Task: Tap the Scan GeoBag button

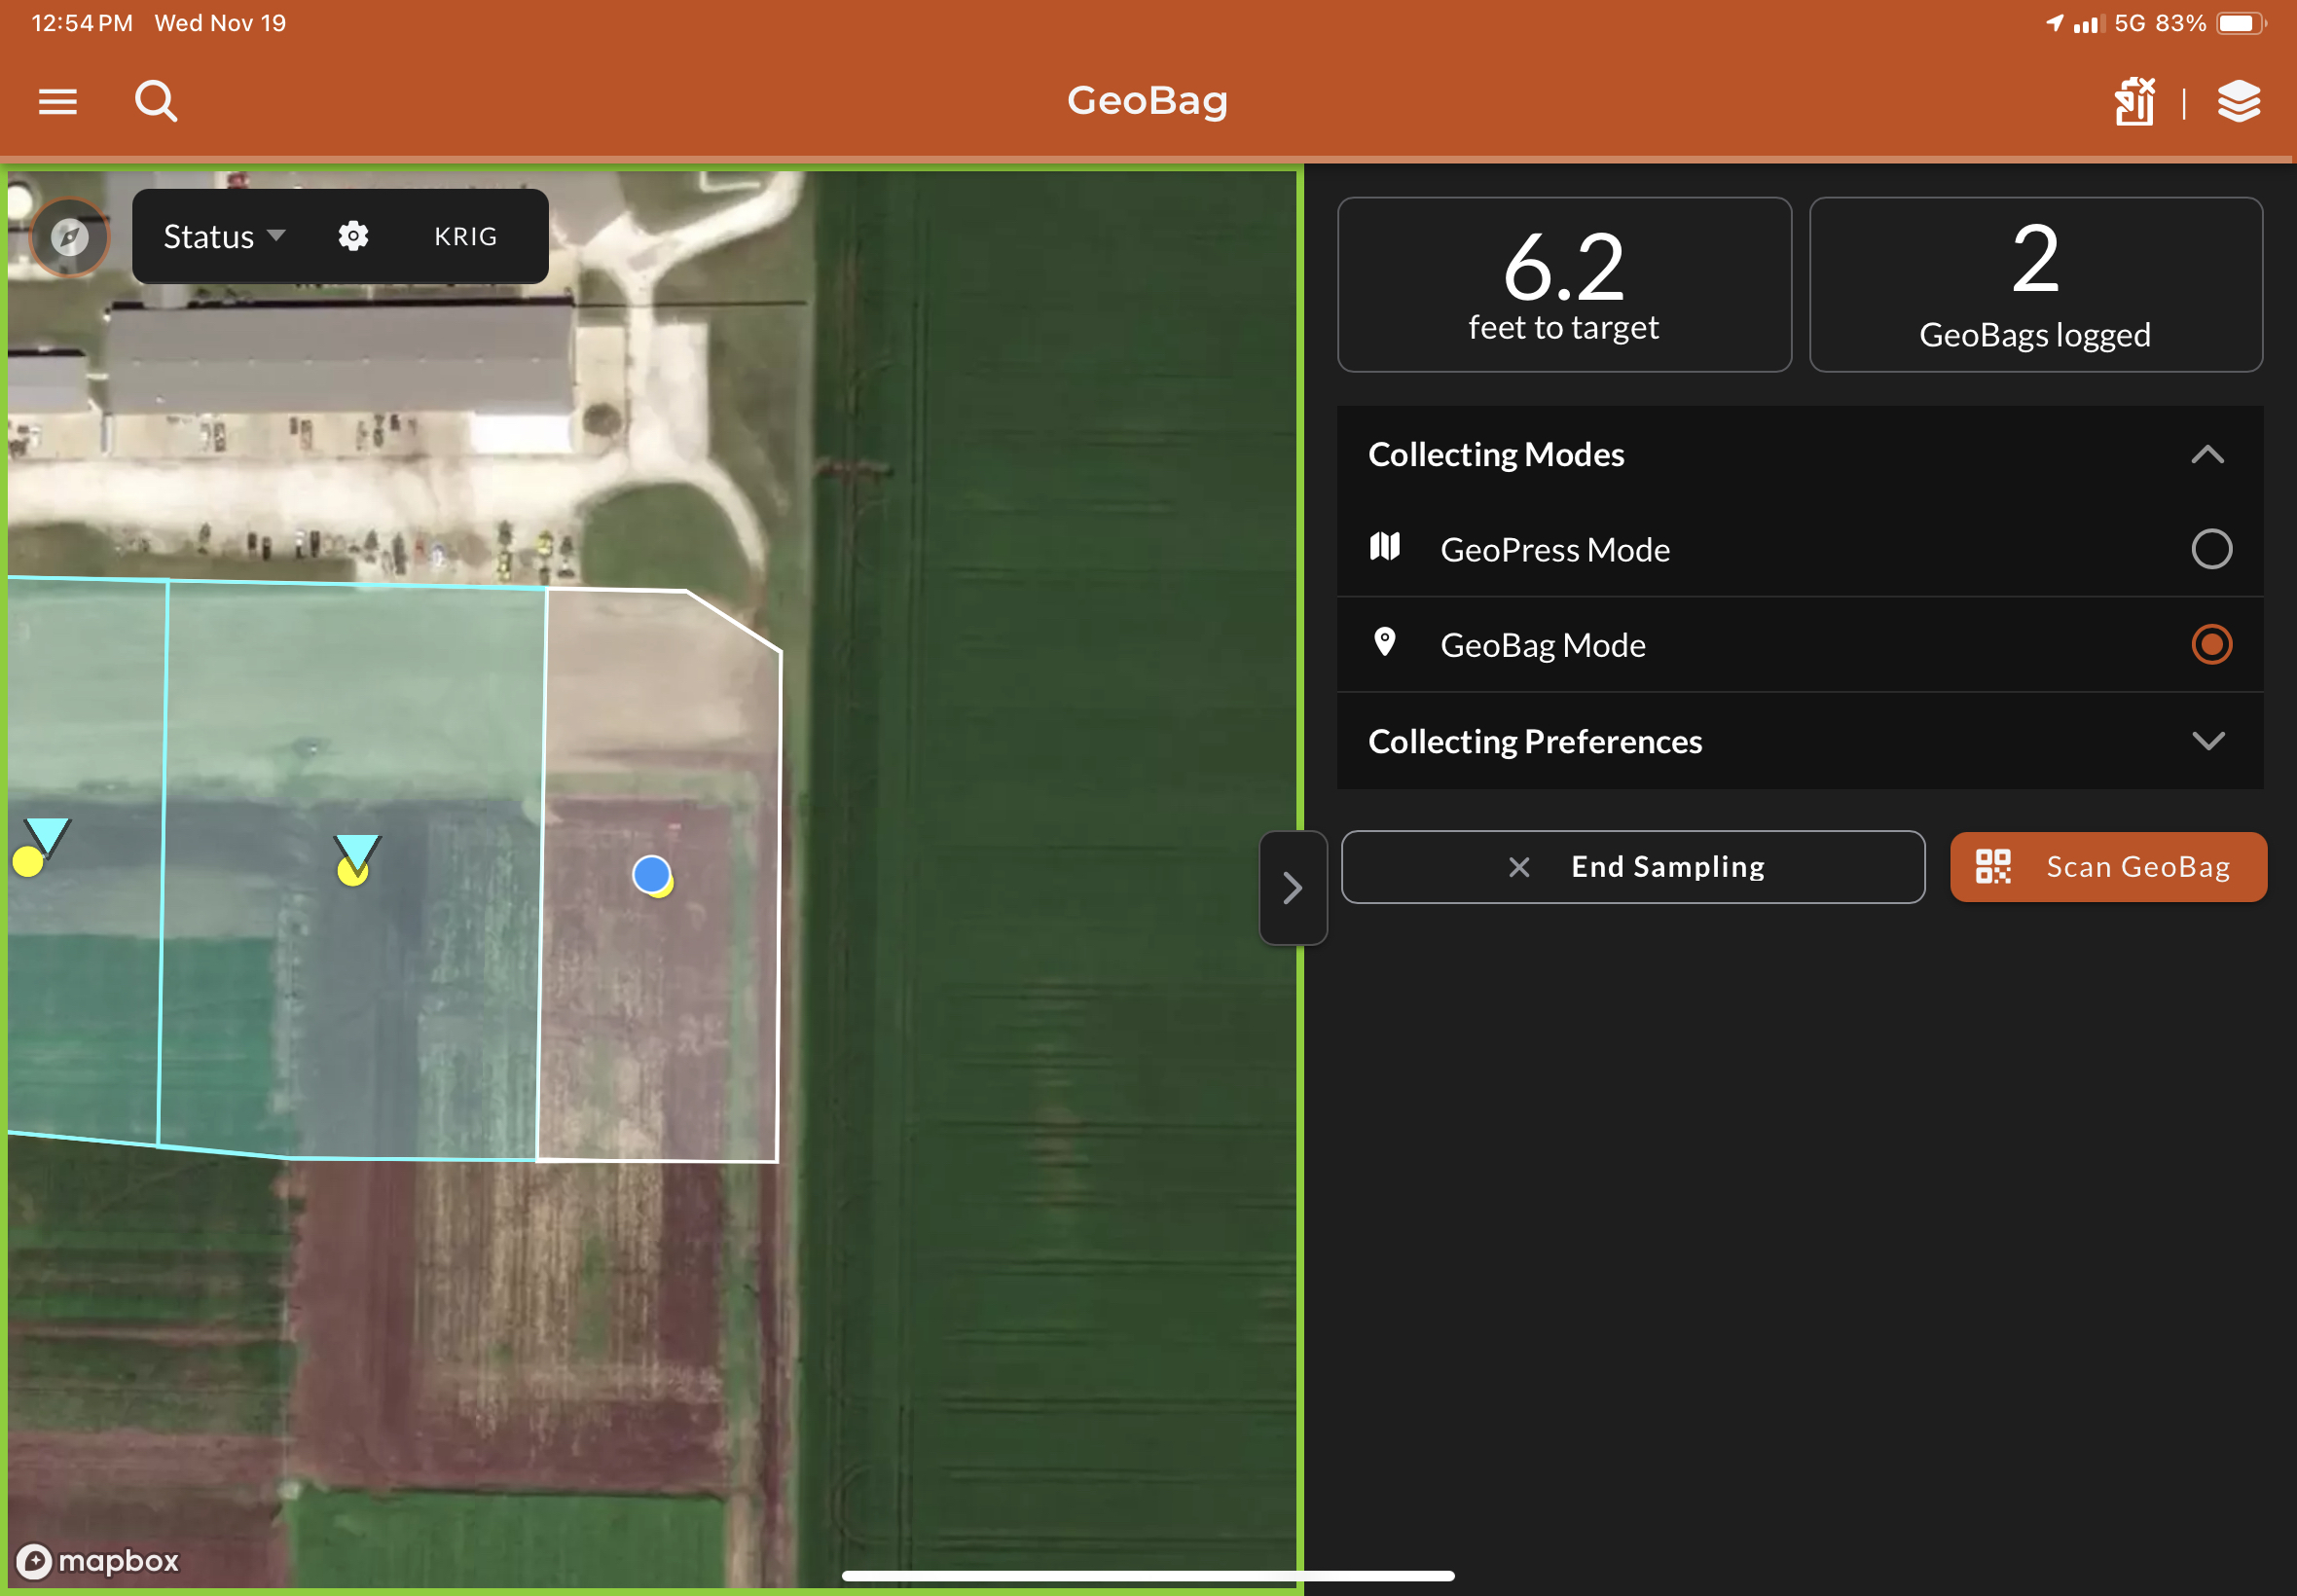Action: (x=2108, y=867)
